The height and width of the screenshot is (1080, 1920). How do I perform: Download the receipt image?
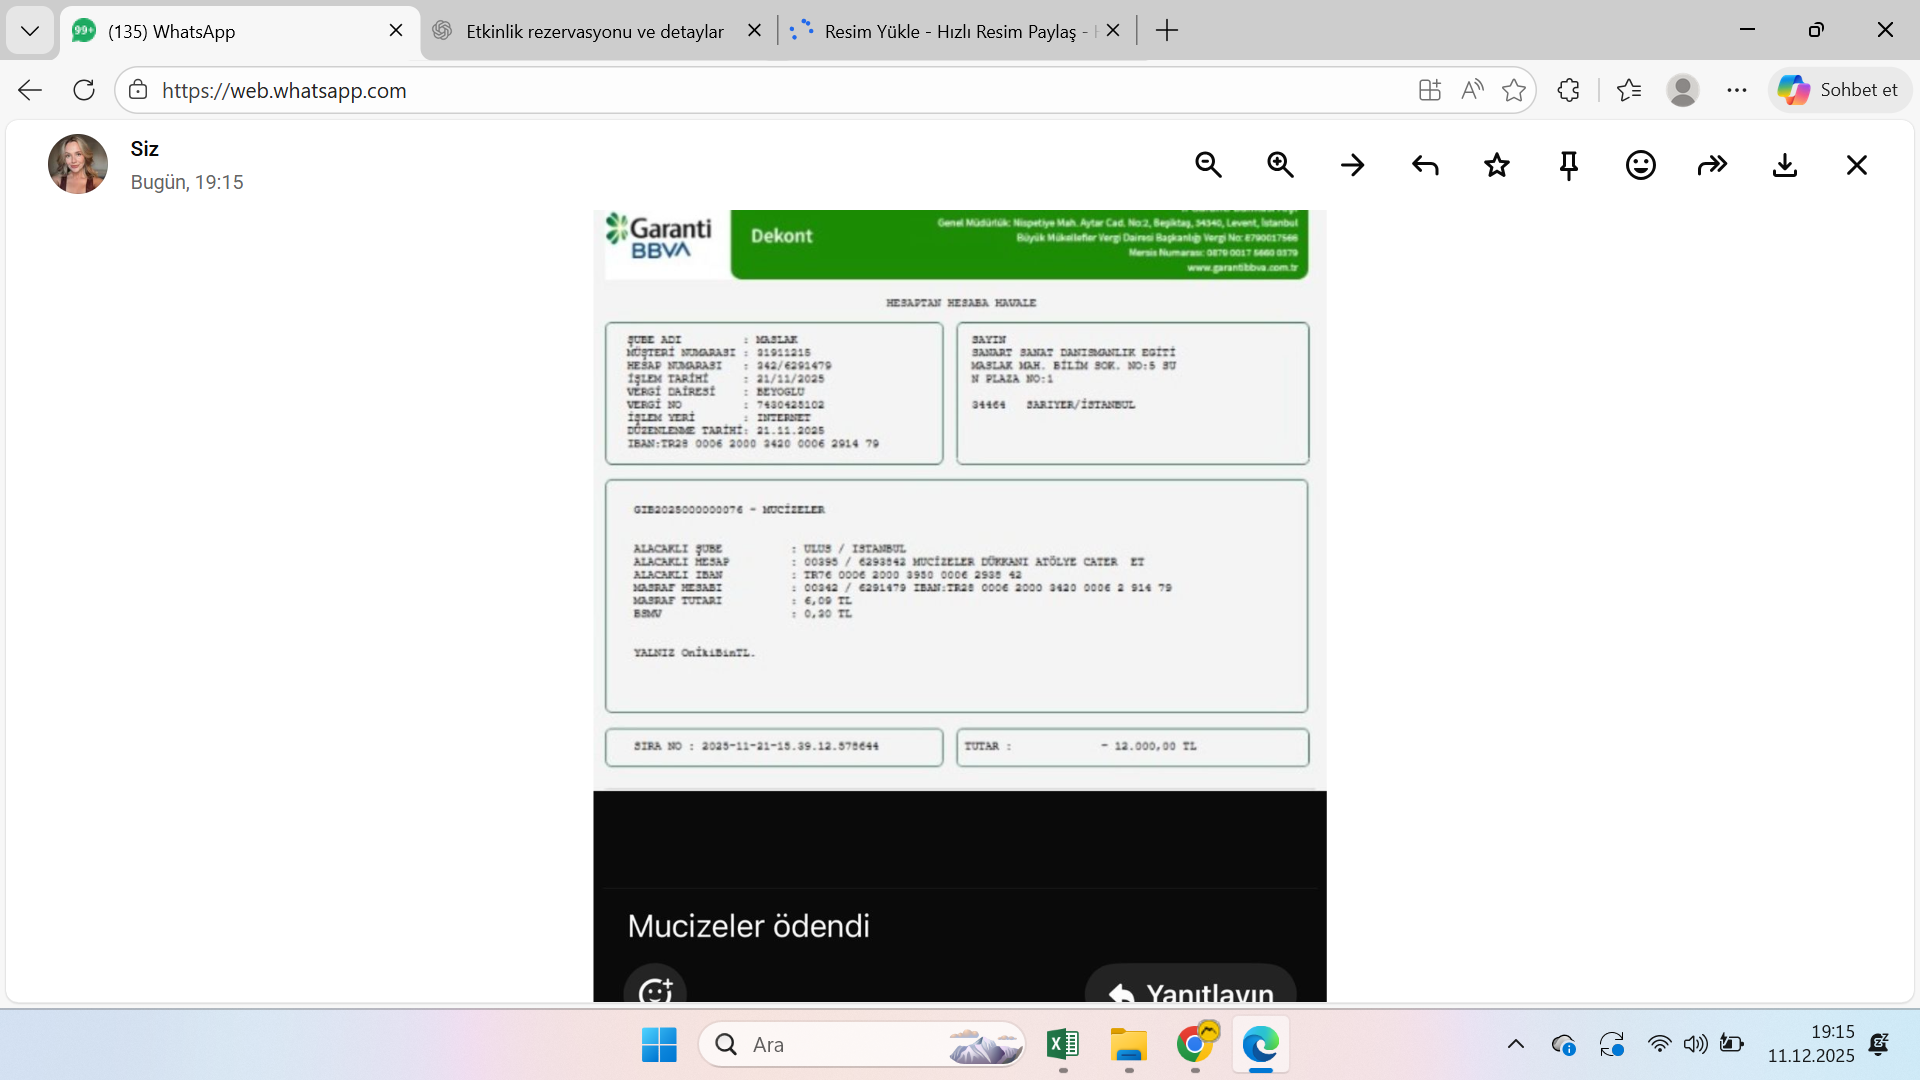pyautogui.click(x=1785, y=165)
